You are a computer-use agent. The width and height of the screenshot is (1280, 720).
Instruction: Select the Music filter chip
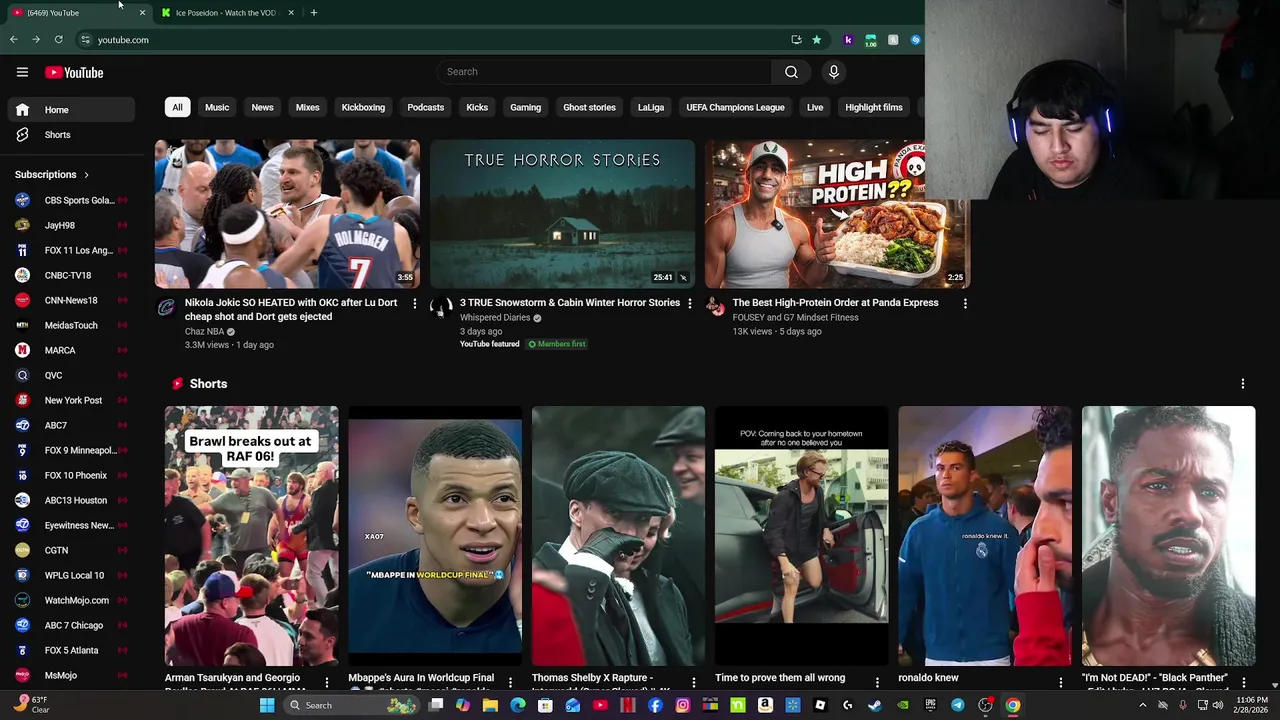217,107
